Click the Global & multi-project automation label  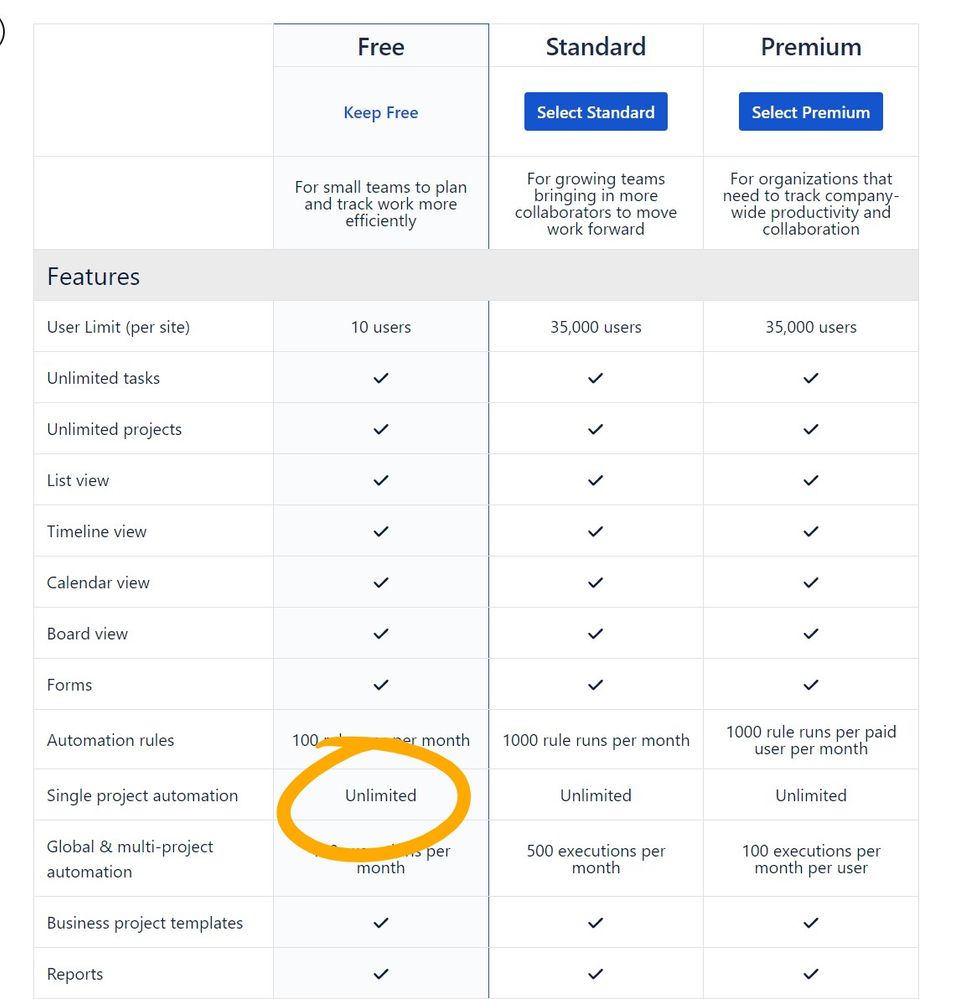[130, 859]
